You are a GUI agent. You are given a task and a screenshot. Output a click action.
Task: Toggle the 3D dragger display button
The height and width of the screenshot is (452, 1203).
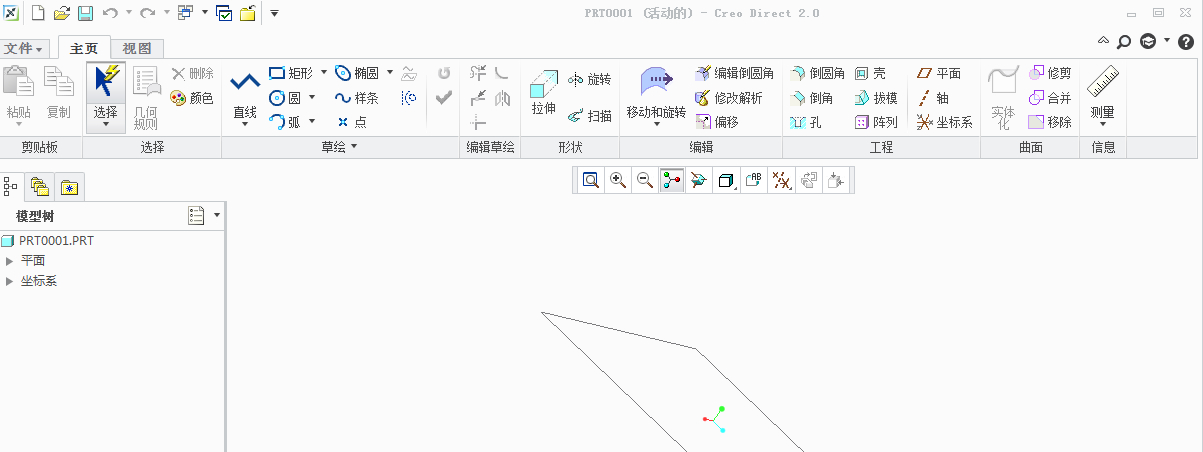[672, 180]
